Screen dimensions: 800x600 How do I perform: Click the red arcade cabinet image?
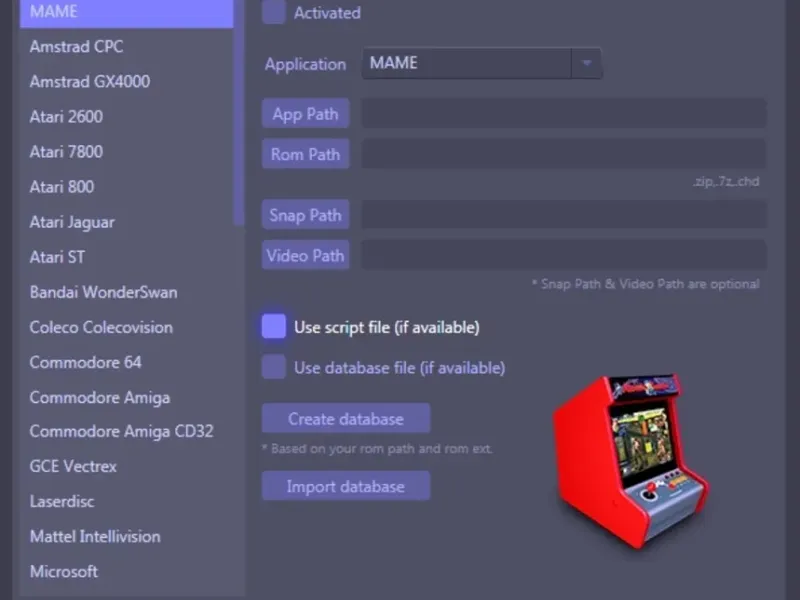click(631, 462)
